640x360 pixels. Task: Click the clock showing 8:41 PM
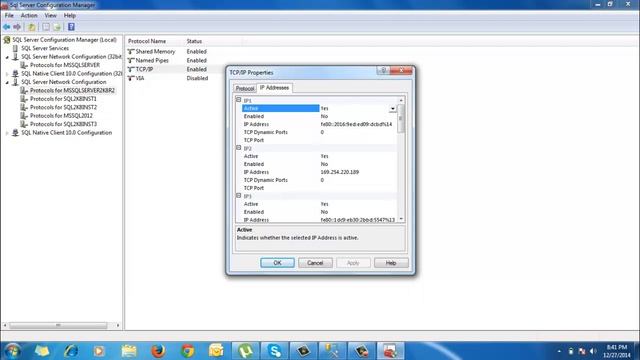pyautogui.click(x=617, y=347)
